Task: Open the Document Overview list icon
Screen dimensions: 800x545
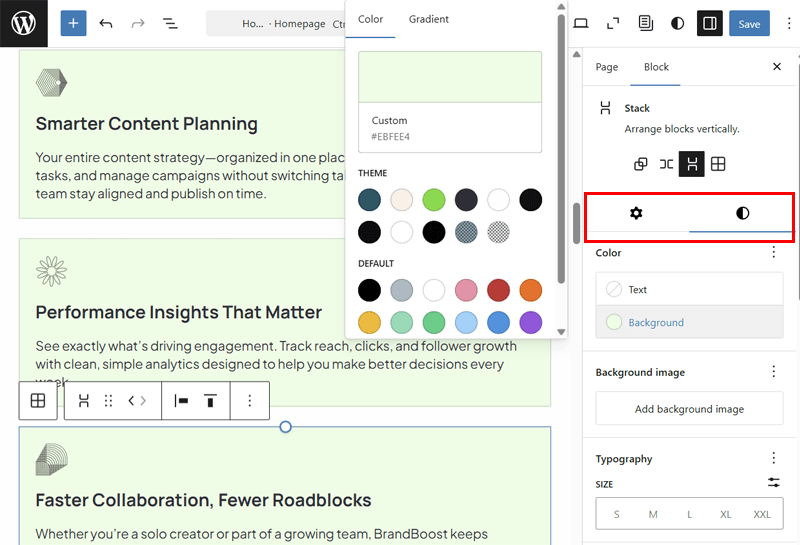Action: click(170, 24)
